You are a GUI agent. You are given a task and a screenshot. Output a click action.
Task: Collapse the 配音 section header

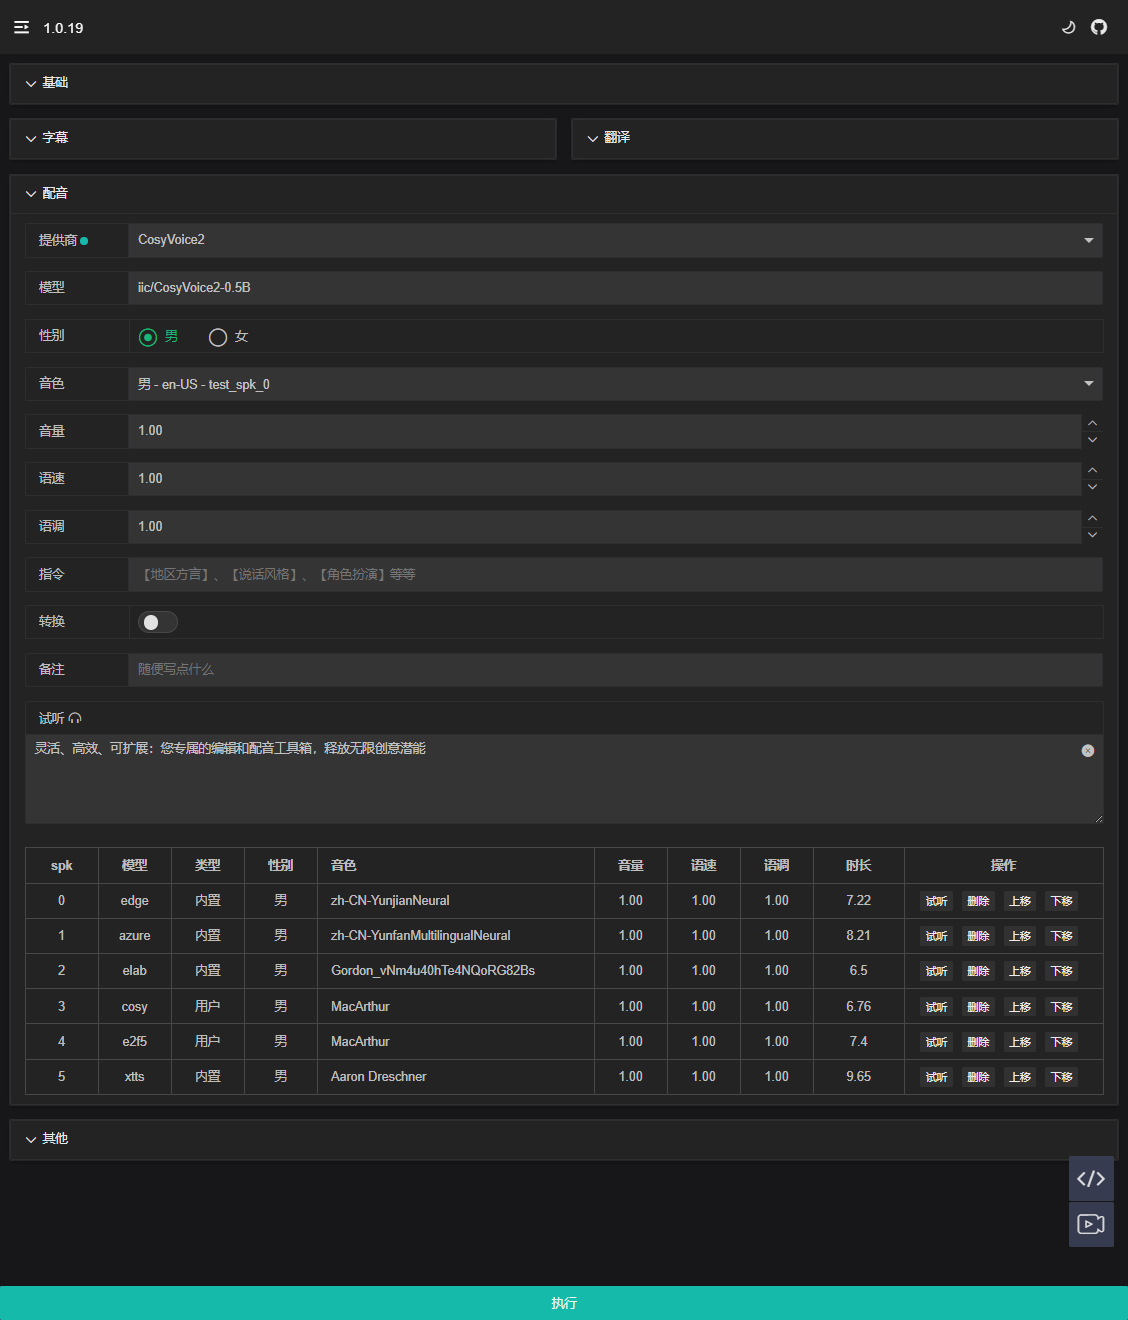[x=55, y=193]
